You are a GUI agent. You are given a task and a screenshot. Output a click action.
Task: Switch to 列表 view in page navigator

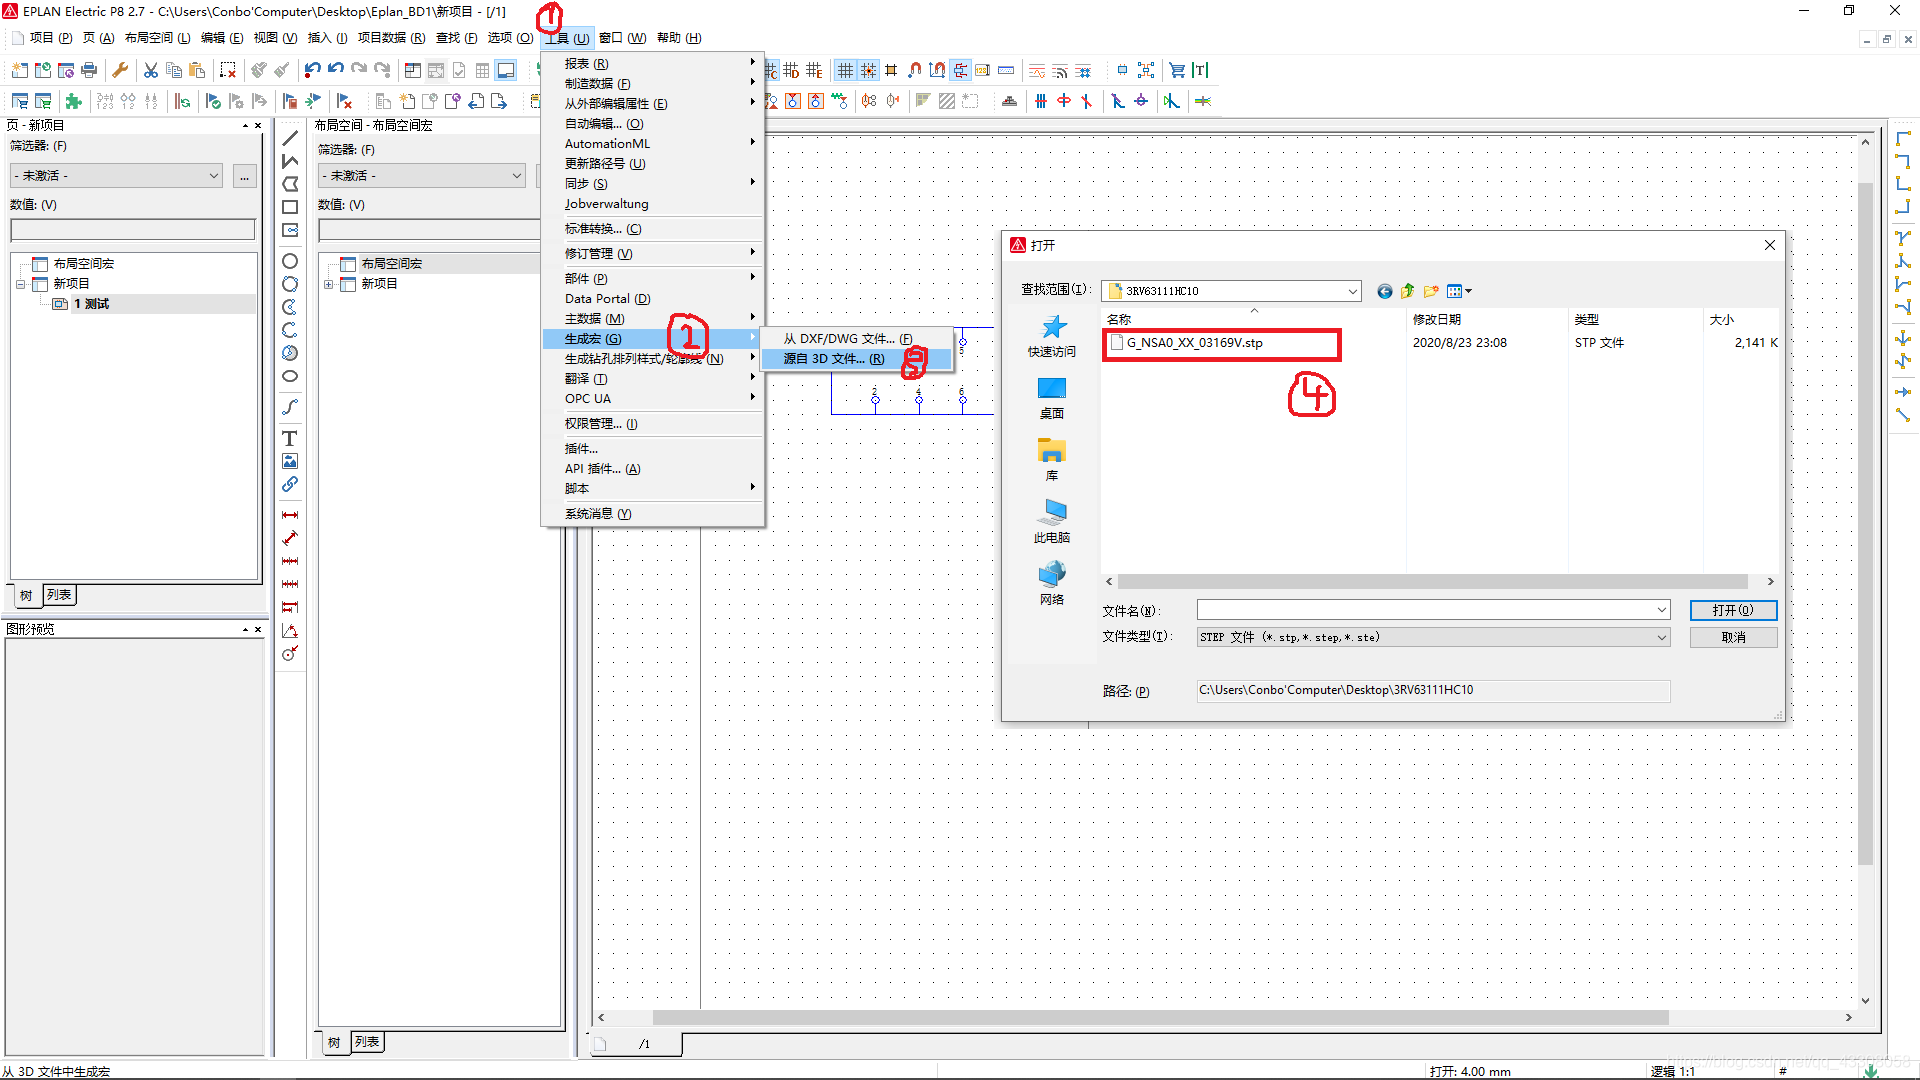59,595
